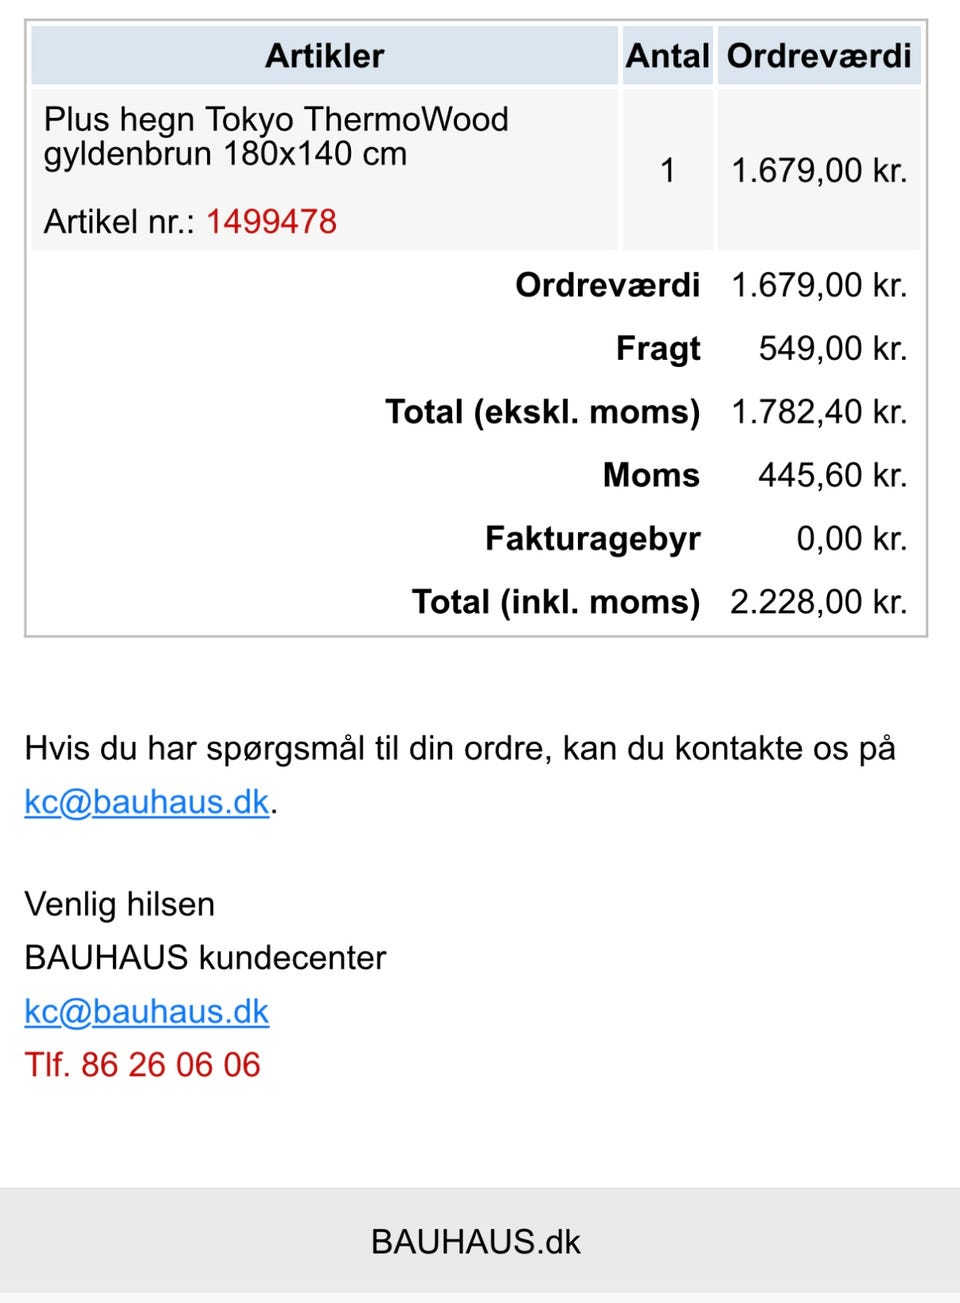This screenshot has height=1303, width=960.
Task: Click the Ordreværdi column header
Action: tap(818, 56)
